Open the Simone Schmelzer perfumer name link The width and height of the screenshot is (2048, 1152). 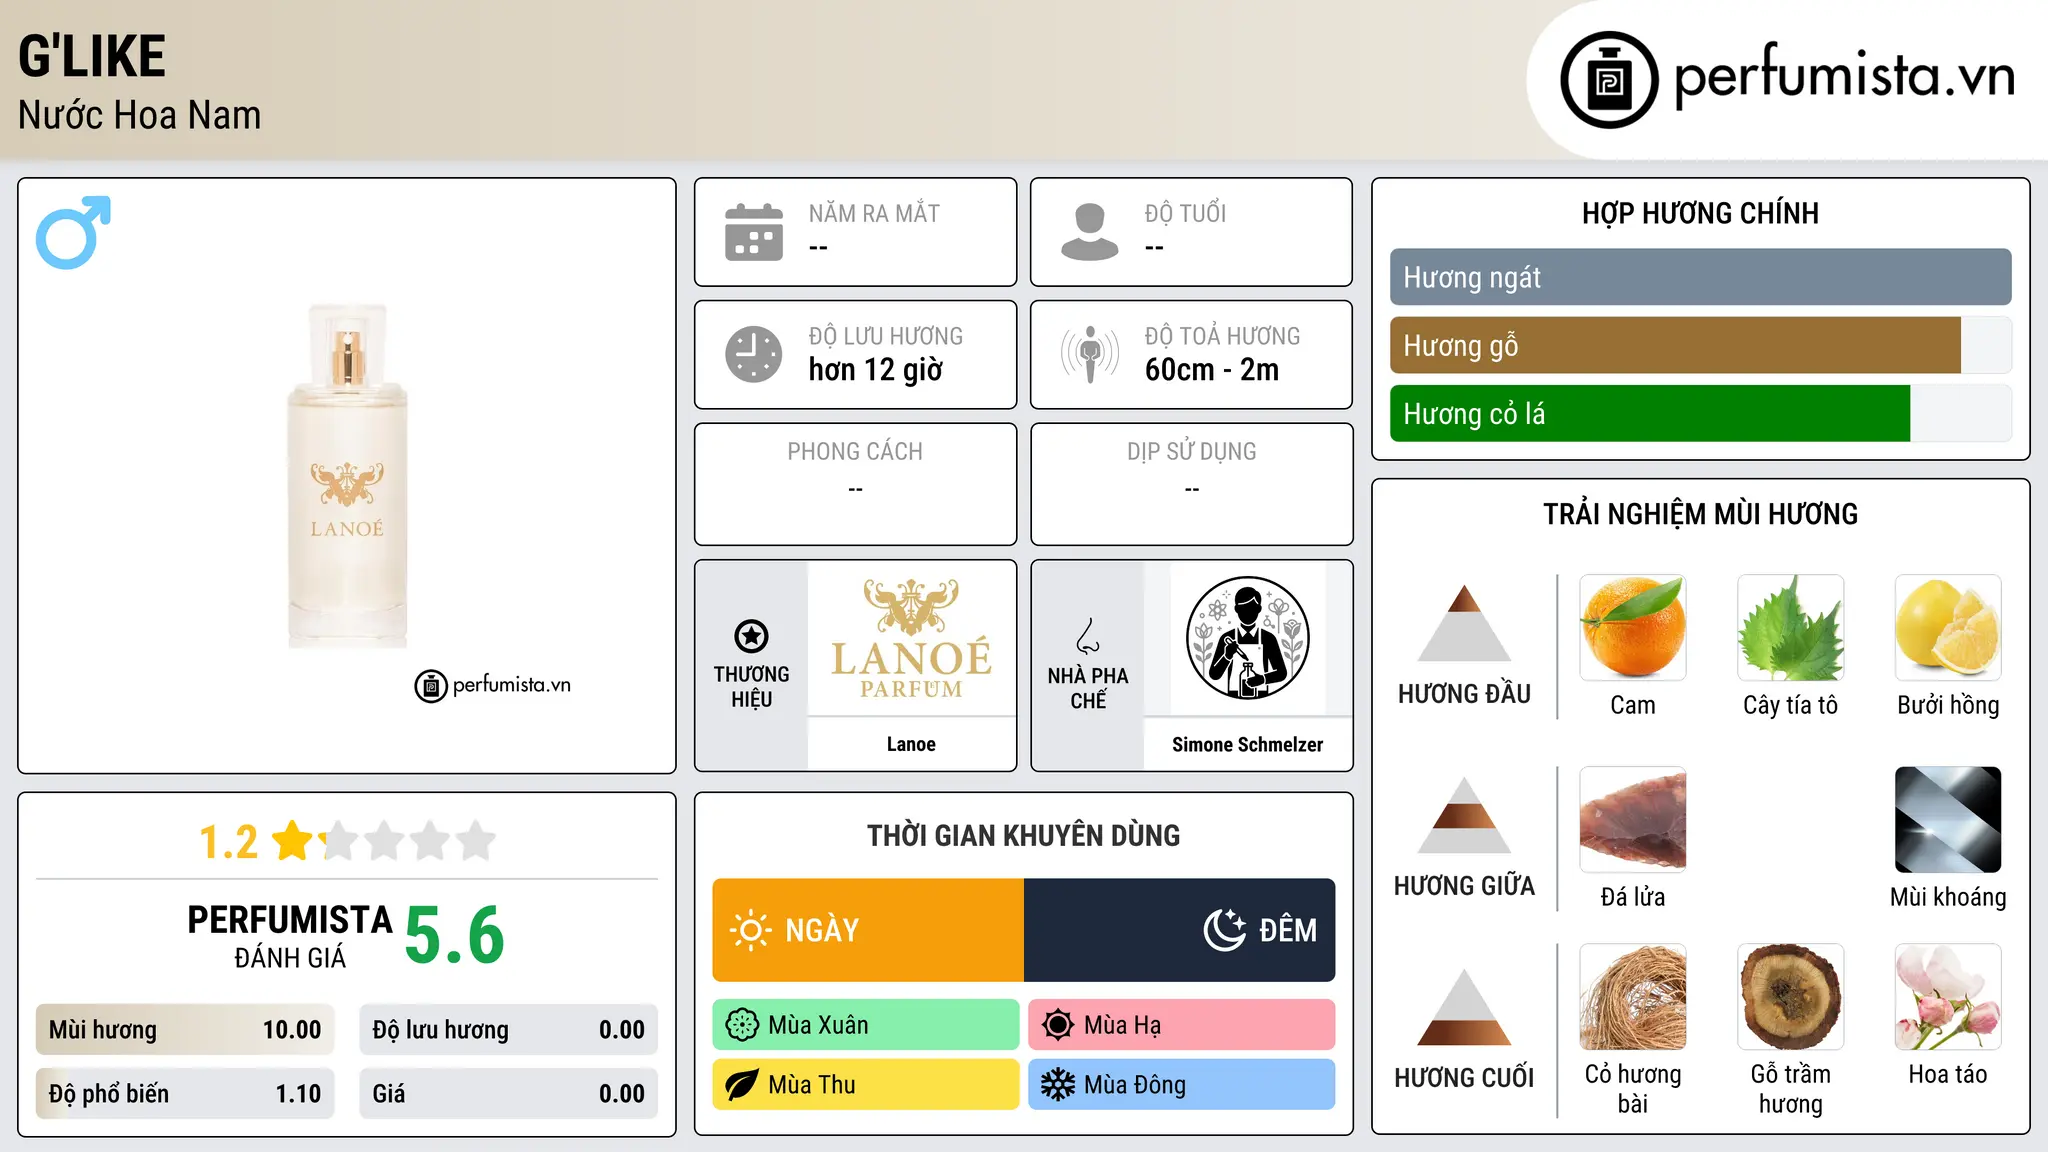pos(1247,744)
